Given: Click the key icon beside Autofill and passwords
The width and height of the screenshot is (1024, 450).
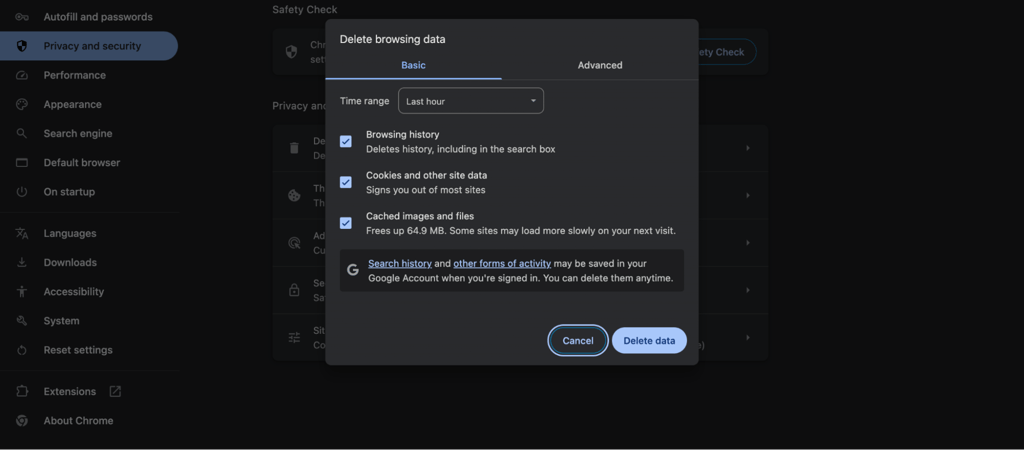Looking at the screenshot, I should coord(22,17).
